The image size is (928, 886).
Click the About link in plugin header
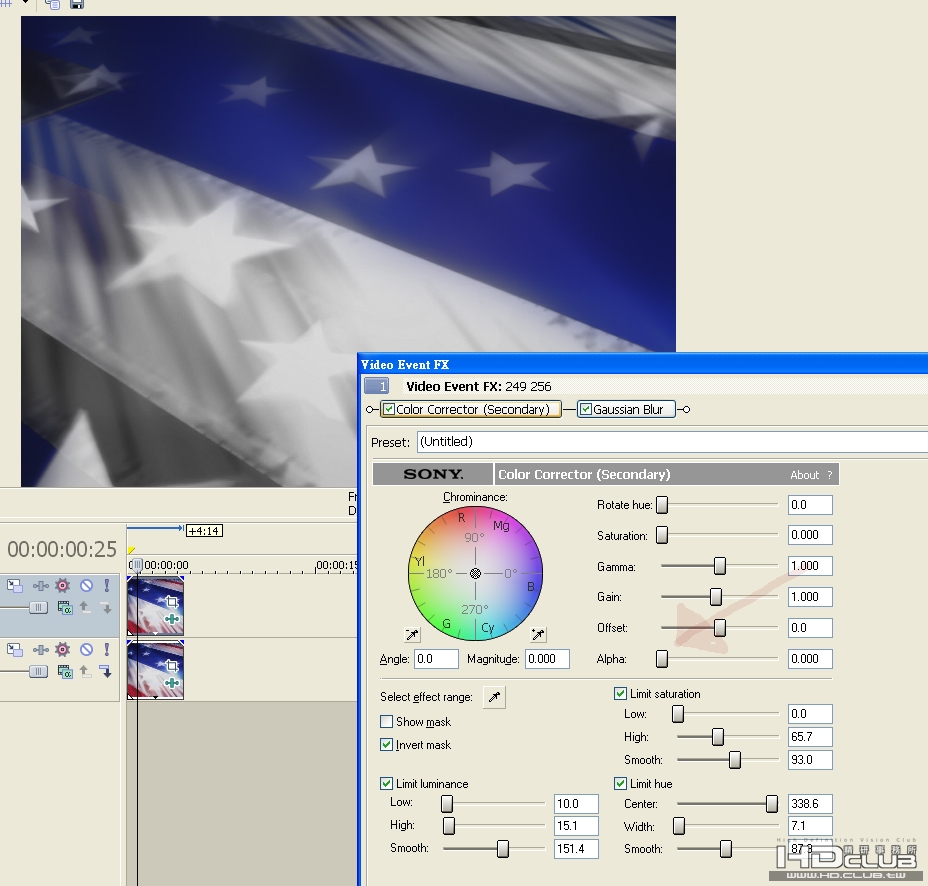804,475
